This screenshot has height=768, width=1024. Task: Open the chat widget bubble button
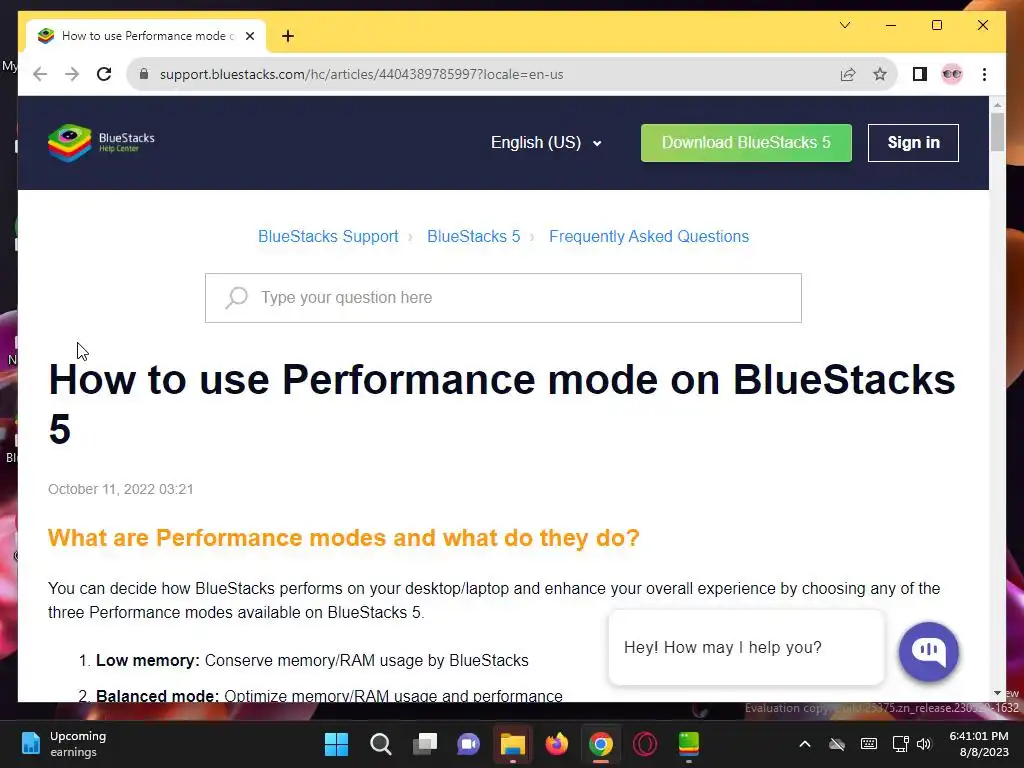pos(928,651)
